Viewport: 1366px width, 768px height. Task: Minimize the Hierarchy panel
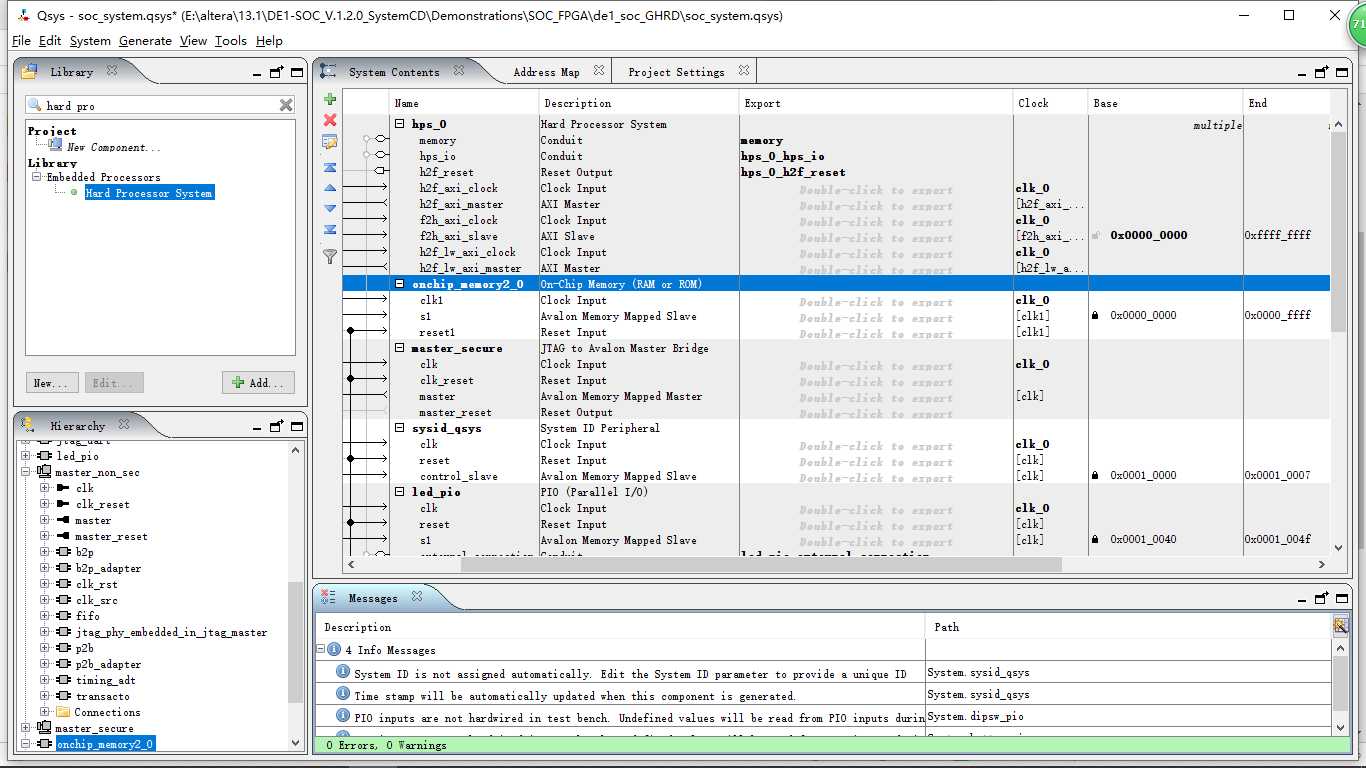tap(257, 427)
